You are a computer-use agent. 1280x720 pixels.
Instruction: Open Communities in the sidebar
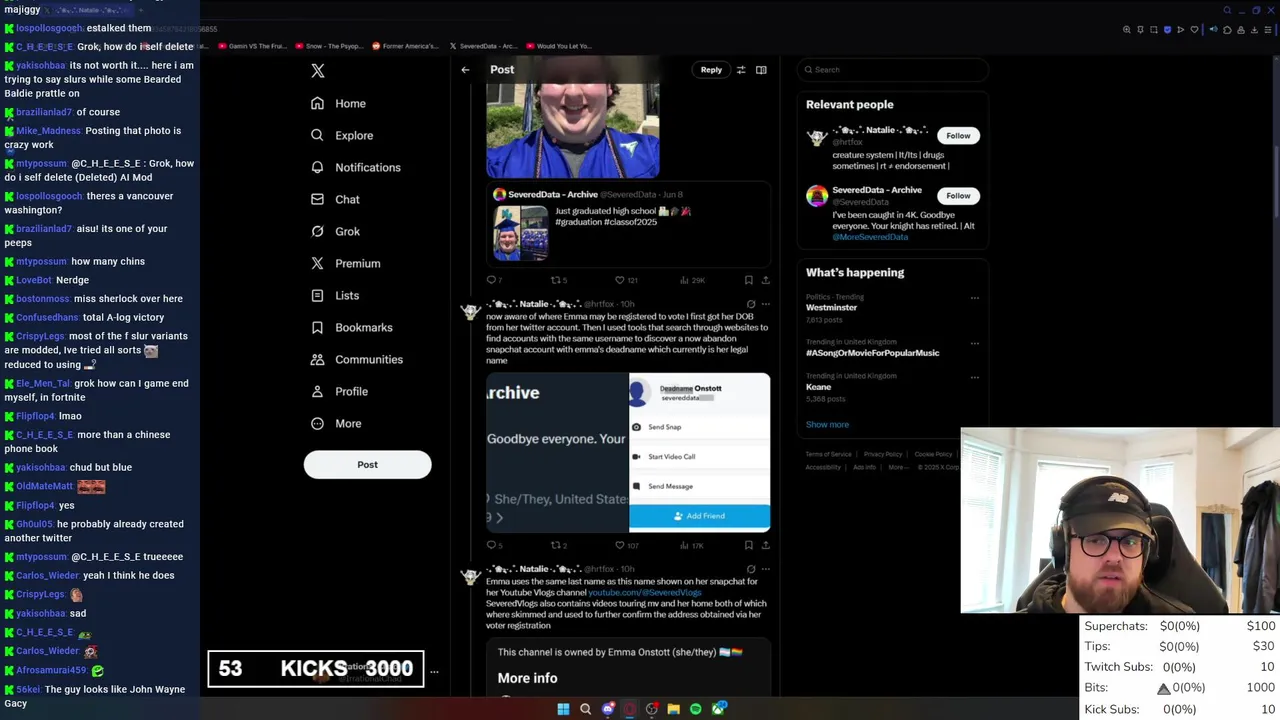356,359
